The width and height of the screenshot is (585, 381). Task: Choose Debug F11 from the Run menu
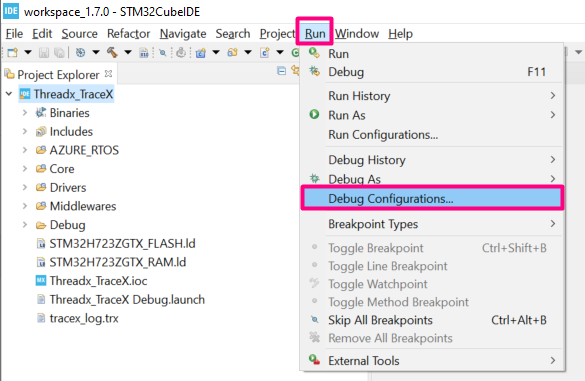(432, 72)
